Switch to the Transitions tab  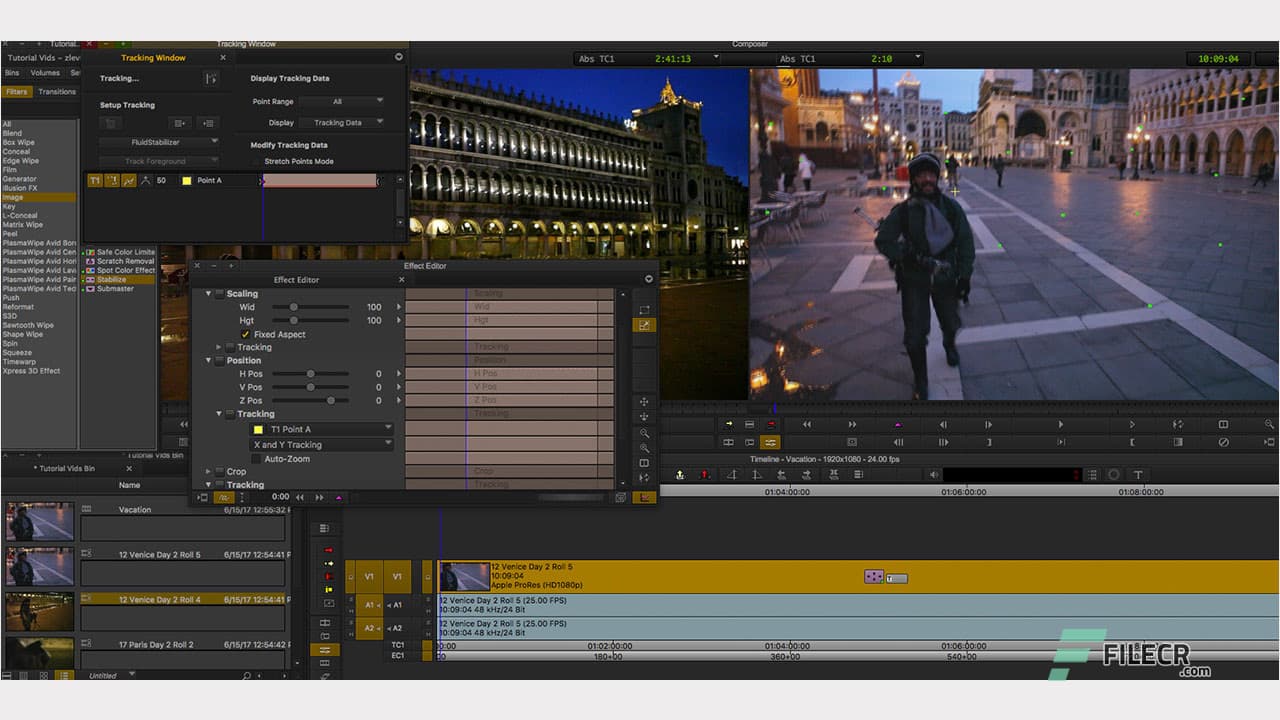[56, 91]
